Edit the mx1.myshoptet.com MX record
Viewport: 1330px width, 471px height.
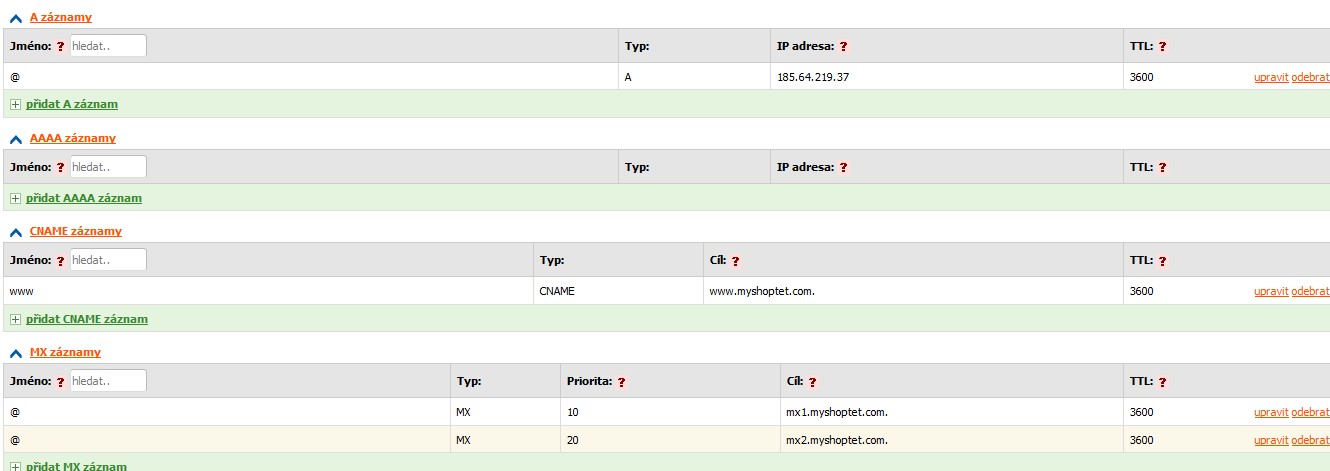(1270, 412)
